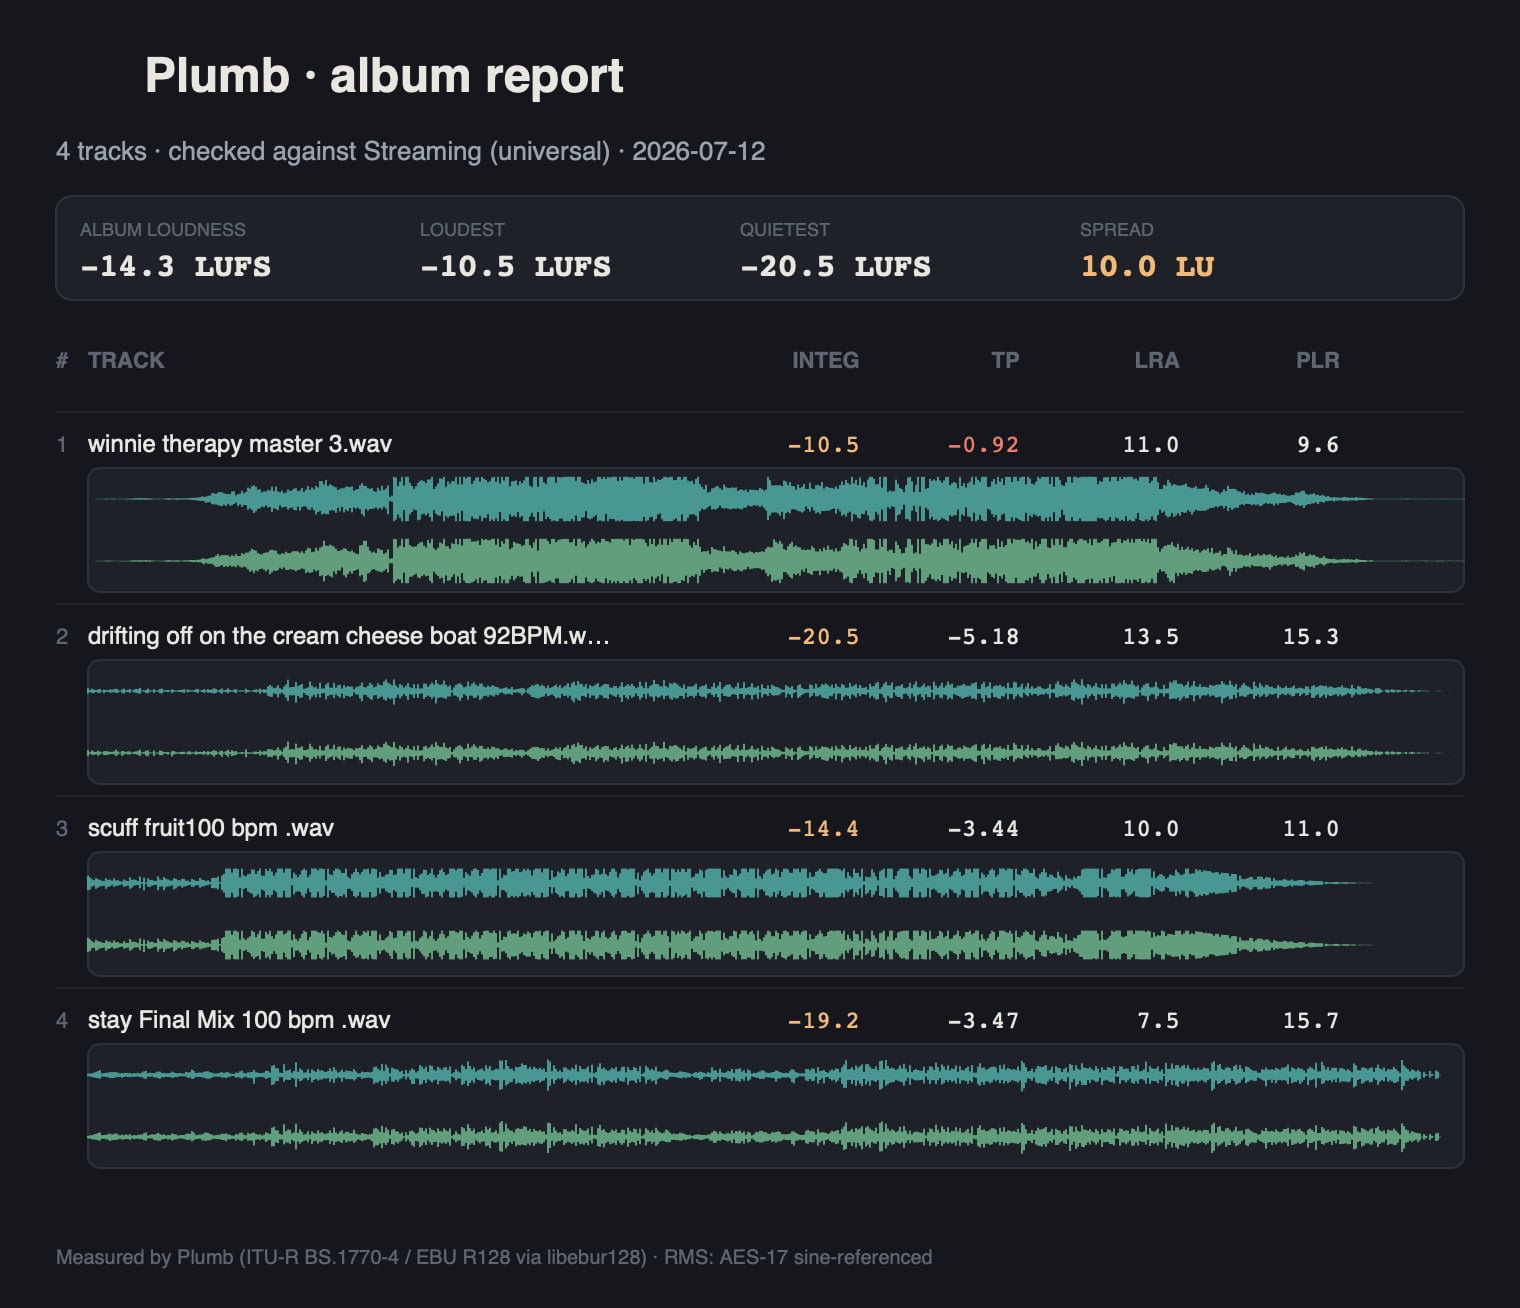This screenshot has width=1520, height=1308.
Task: Click true peak value −5.18
Action: tap(983, 637)
